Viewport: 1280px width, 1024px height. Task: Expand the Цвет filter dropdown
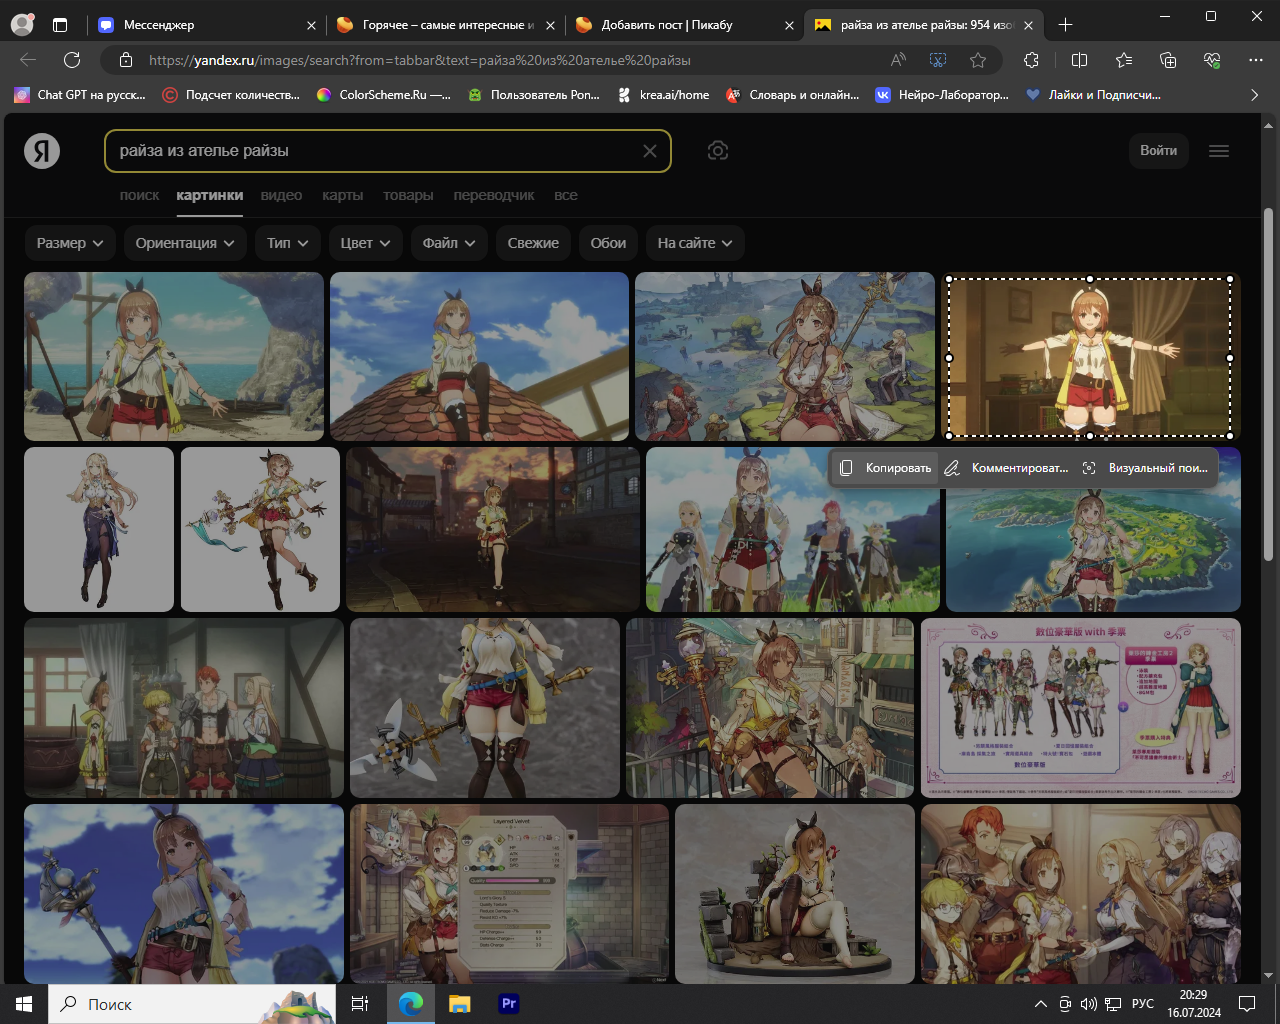[x=365, y=243]
